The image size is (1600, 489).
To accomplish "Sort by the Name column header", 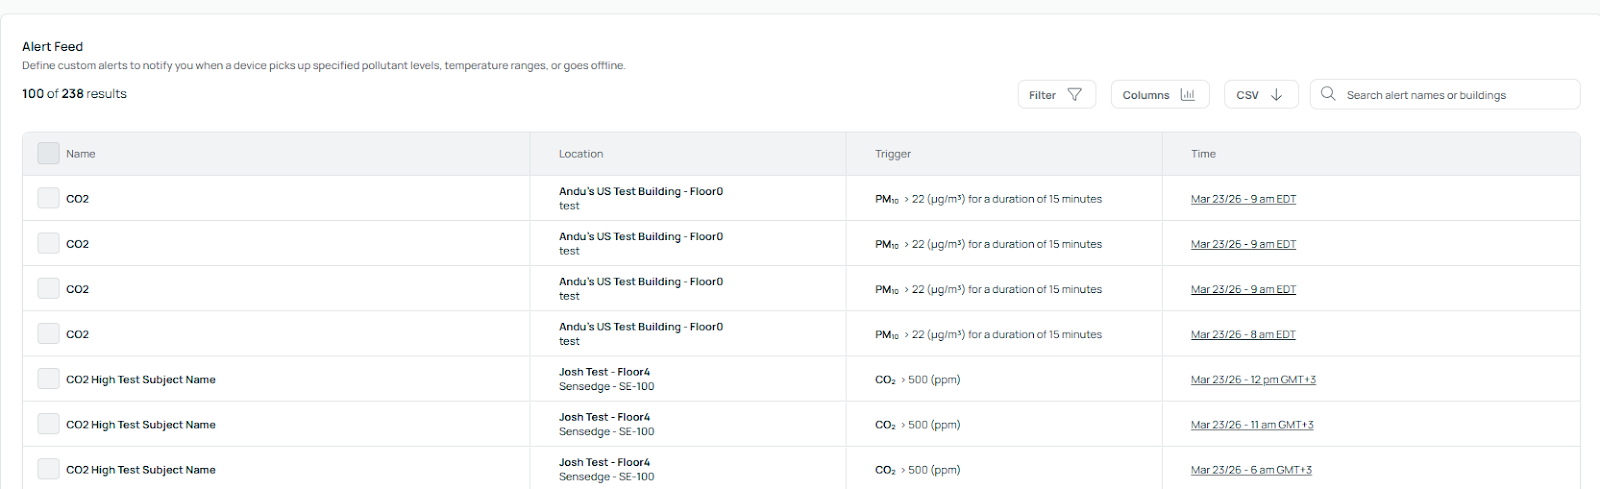I will tap(81, 154).
